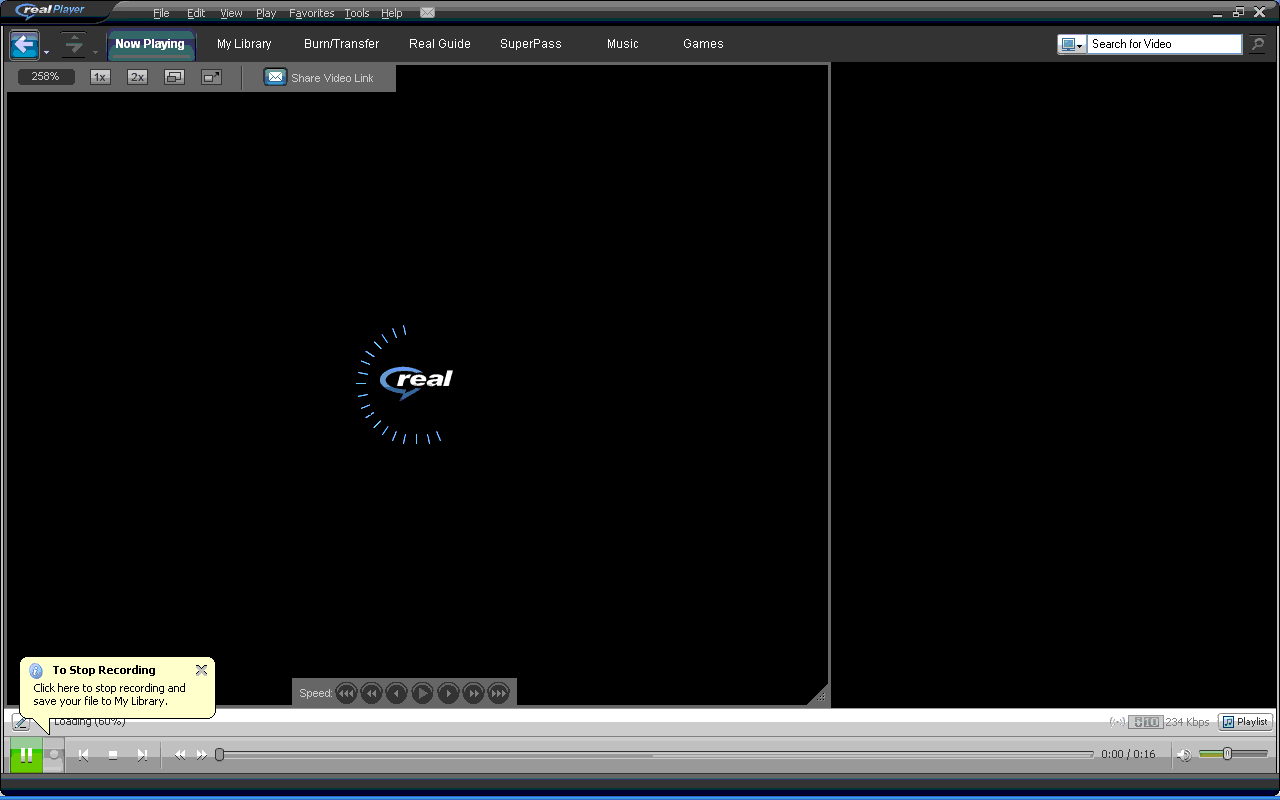
Task: Stop playback with the stop button
Action: [113, 755]
